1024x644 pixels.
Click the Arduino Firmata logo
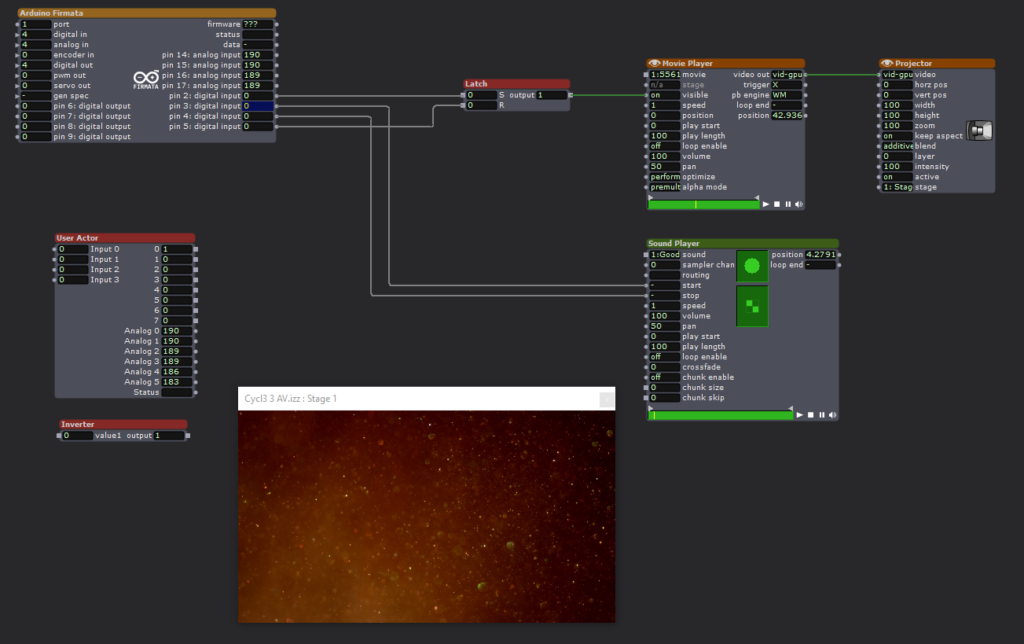coord(146,80)
